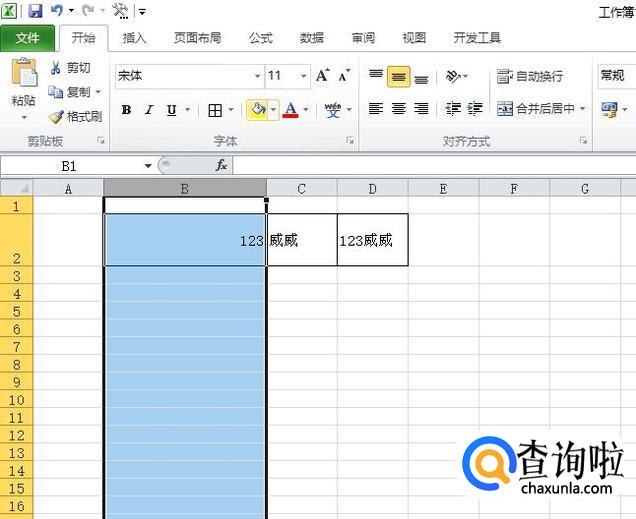Select row 2 header
The width and height of the screenshot is (636, 519).
click(x=16, y=240)
